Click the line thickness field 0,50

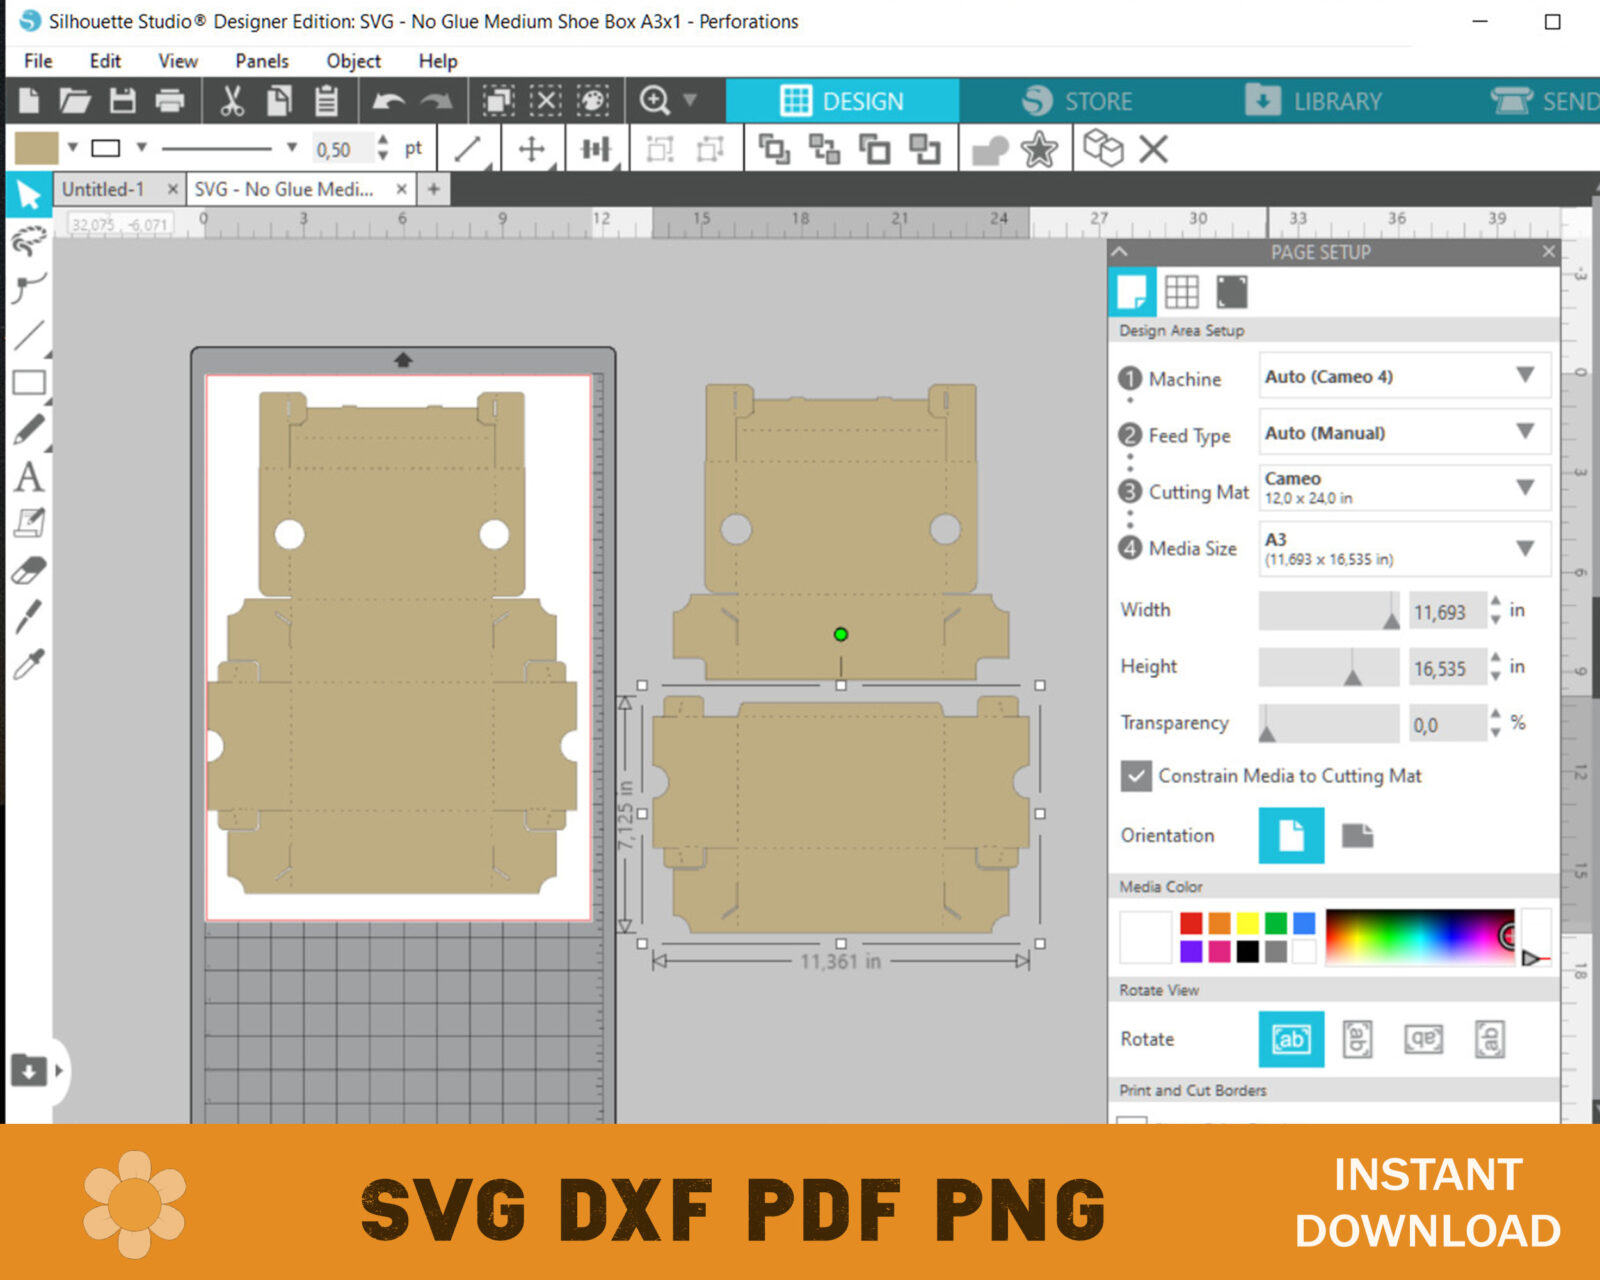point(342,150)
